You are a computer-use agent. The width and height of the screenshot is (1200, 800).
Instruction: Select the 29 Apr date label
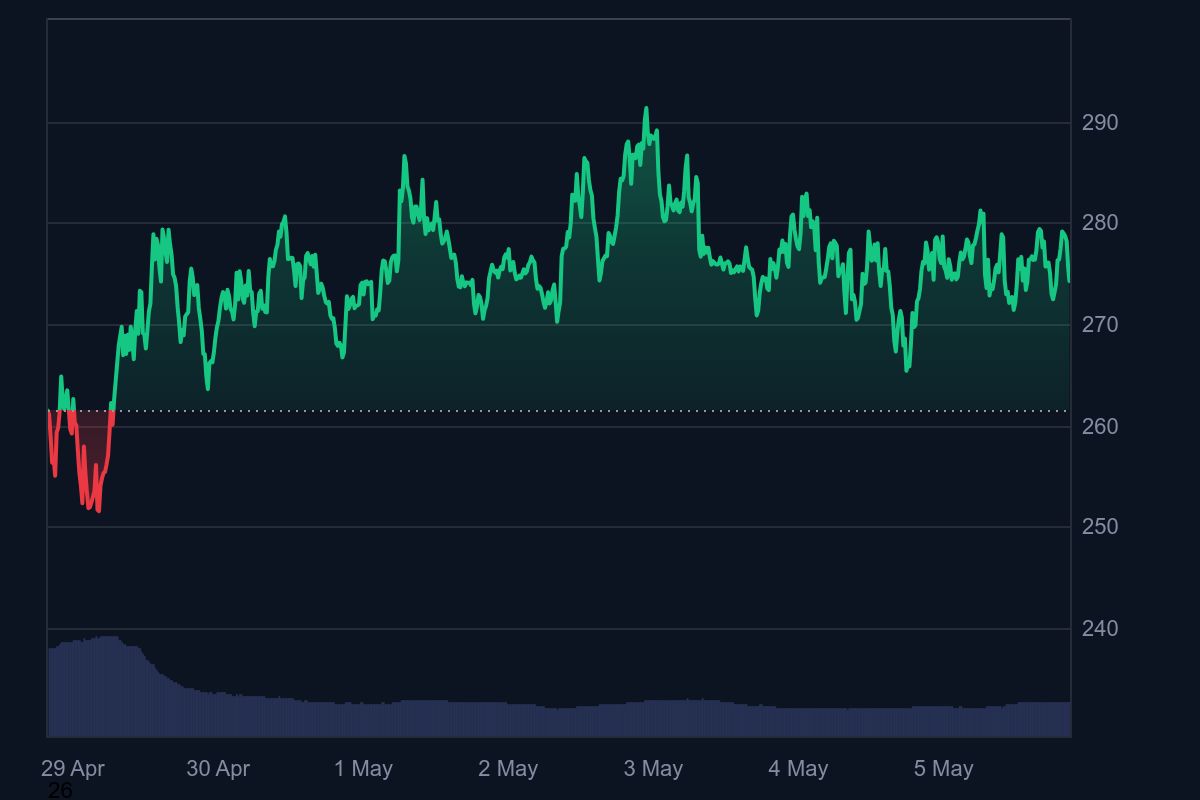coord(73,769)
